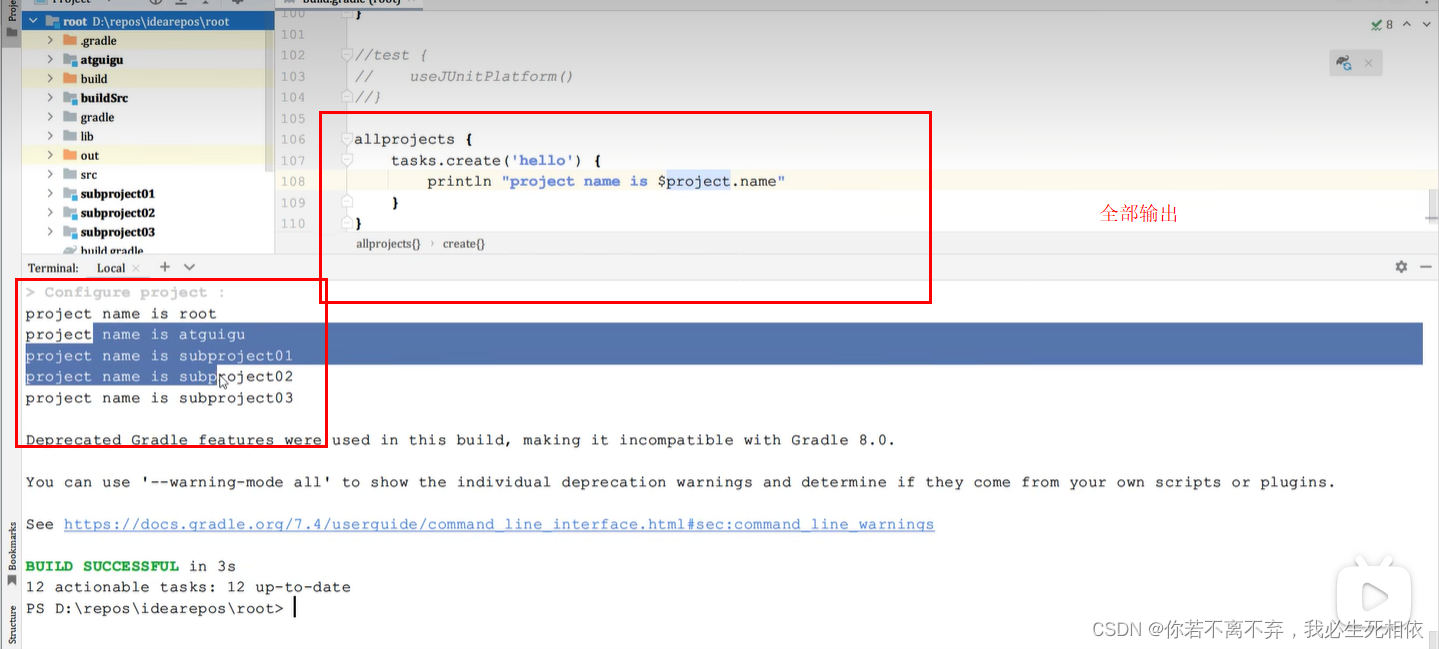Select the gradle folder icon
The height and width of the screenshot is (649, 1439).
pyautogui.click(x=70, y=117)
